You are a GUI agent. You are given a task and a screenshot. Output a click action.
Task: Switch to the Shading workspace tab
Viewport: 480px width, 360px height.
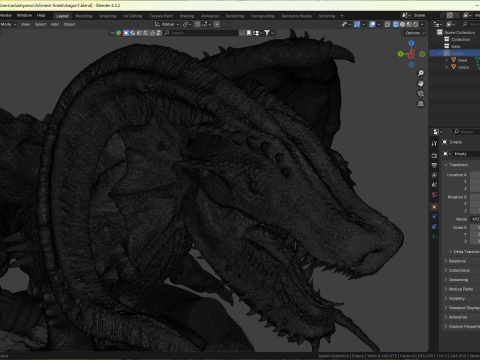[187, 16]
